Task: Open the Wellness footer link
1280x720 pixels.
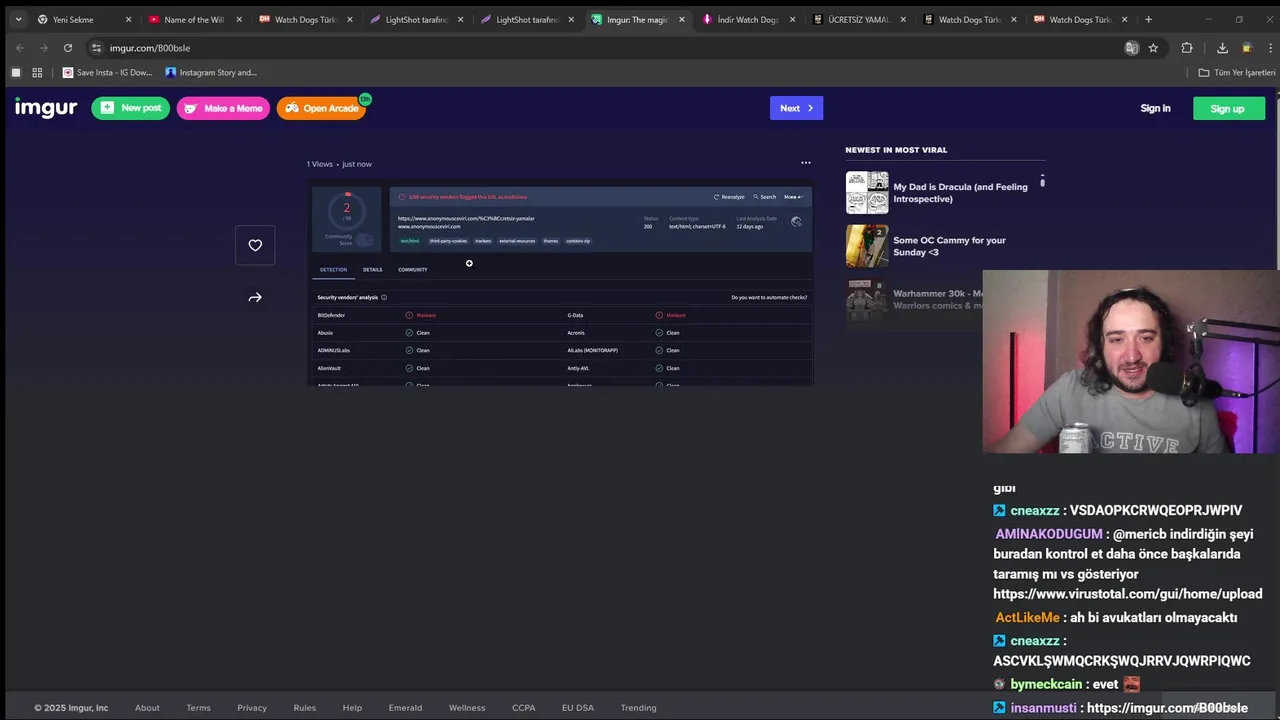Action: [x=467, y=708]
